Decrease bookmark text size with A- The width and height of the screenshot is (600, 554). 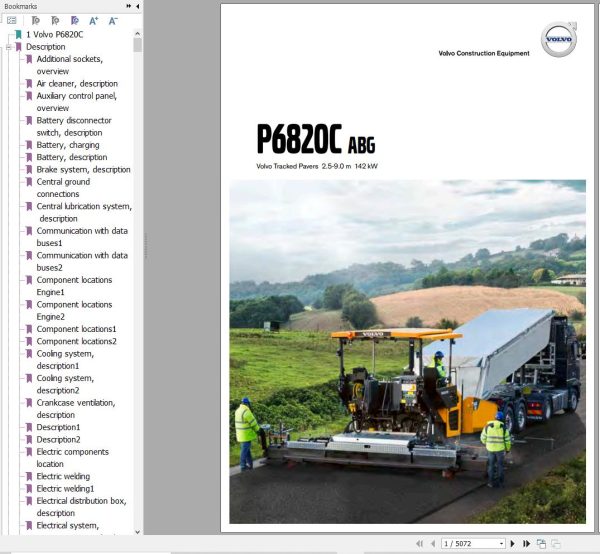coord(113,21)
